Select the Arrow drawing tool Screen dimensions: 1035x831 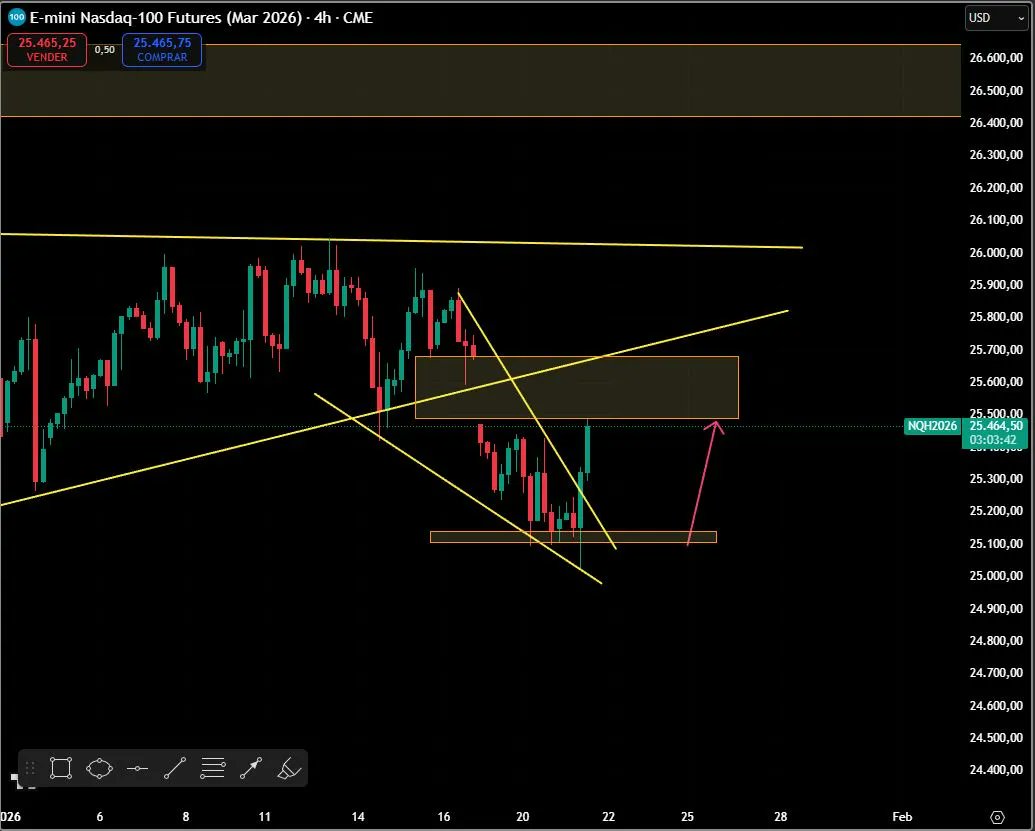(250, 768)
